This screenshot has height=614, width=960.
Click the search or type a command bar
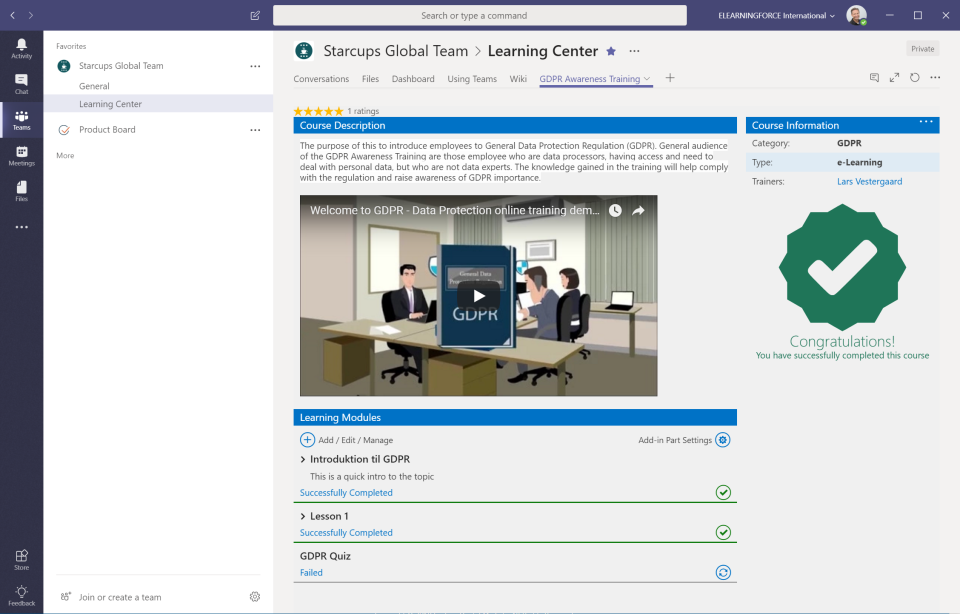480,15
